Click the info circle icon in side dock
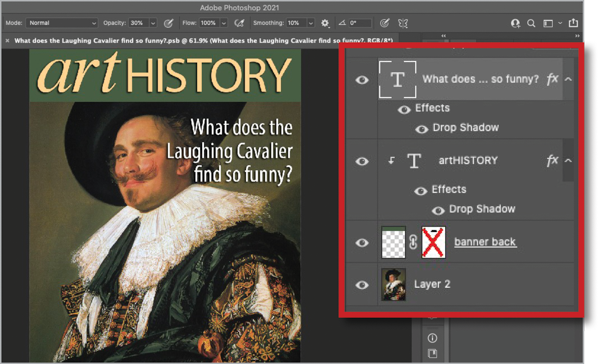 click(x=432, y=338)
